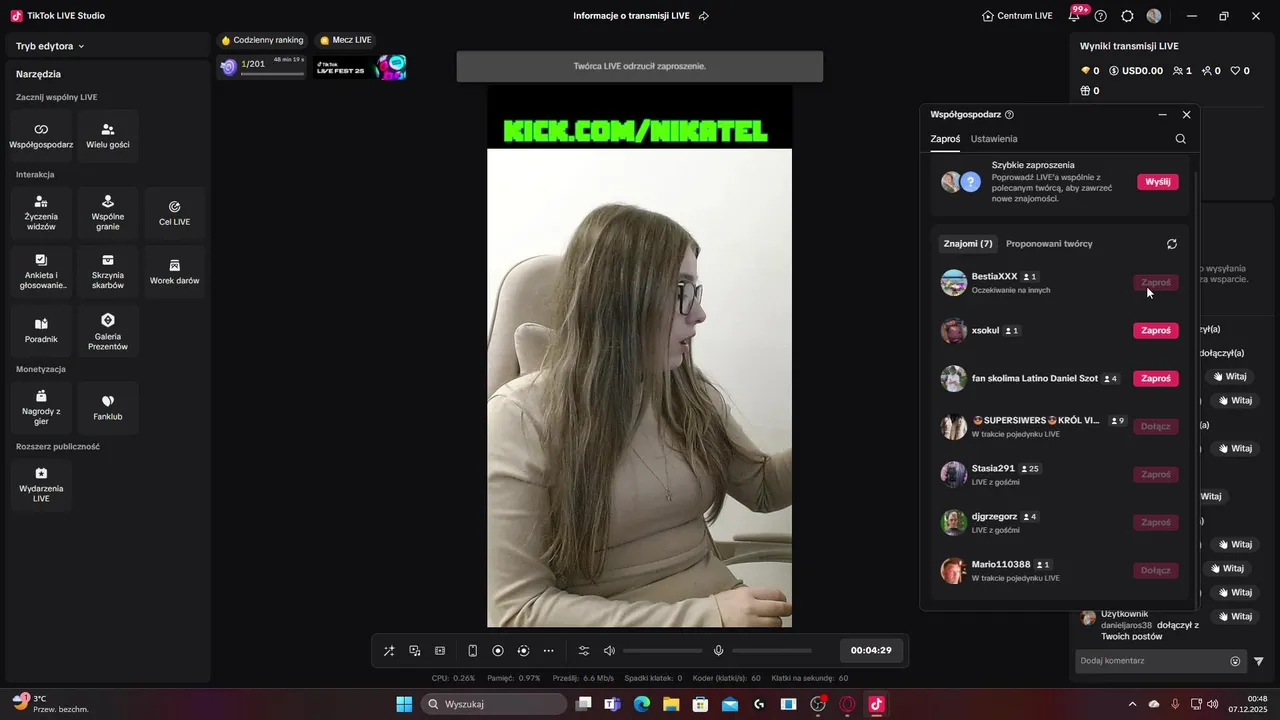Click the Wyszukaj taskbar search box

point(494,704)
